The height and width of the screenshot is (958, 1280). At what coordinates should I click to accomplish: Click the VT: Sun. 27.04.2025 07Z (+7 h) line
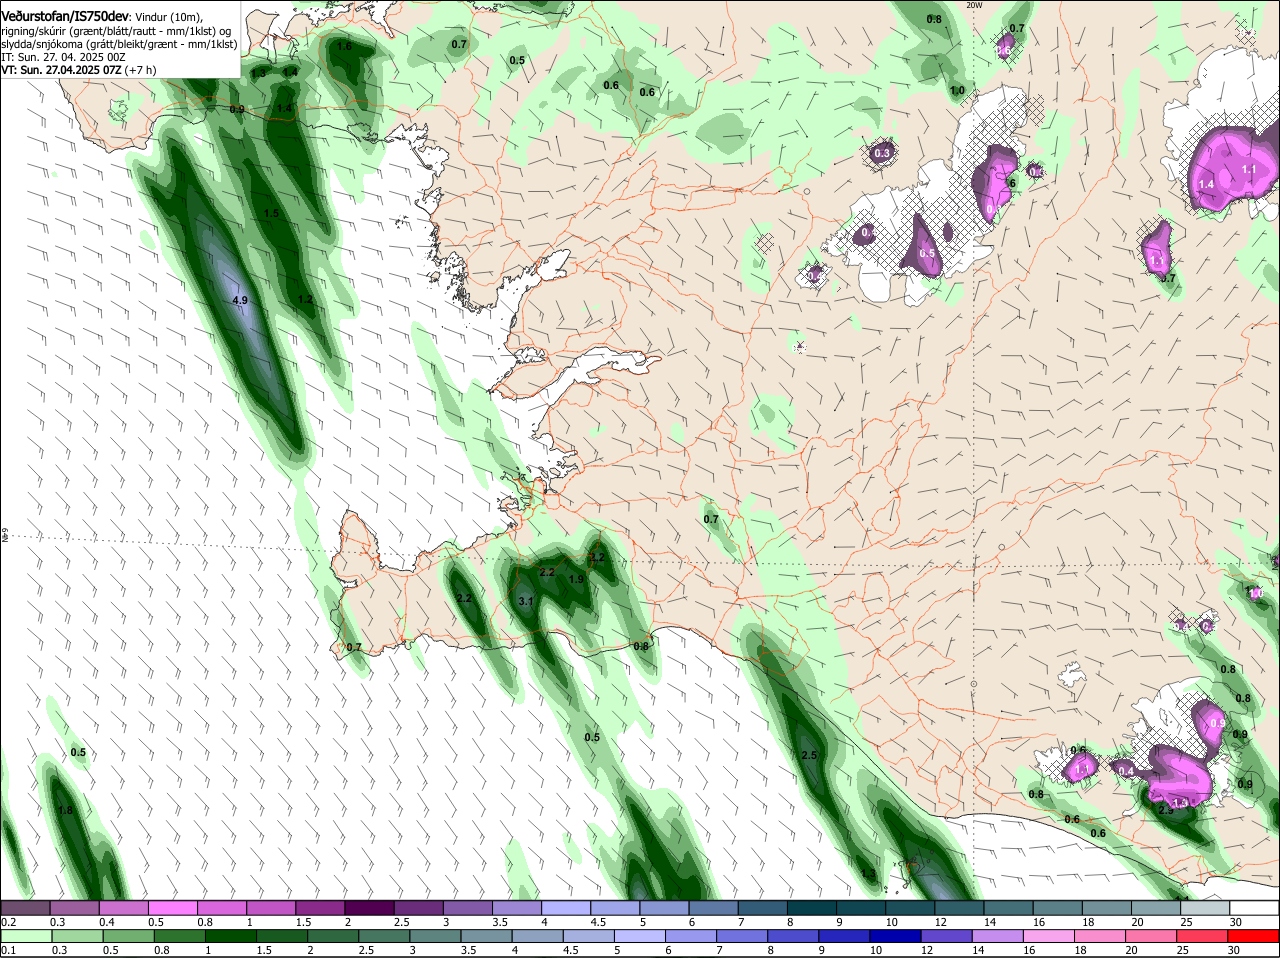(78, 70)
